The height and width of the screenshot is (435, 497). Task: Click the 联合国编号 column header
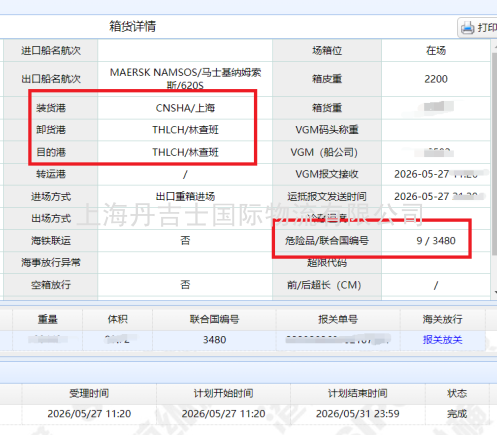[x=214, y=319]
